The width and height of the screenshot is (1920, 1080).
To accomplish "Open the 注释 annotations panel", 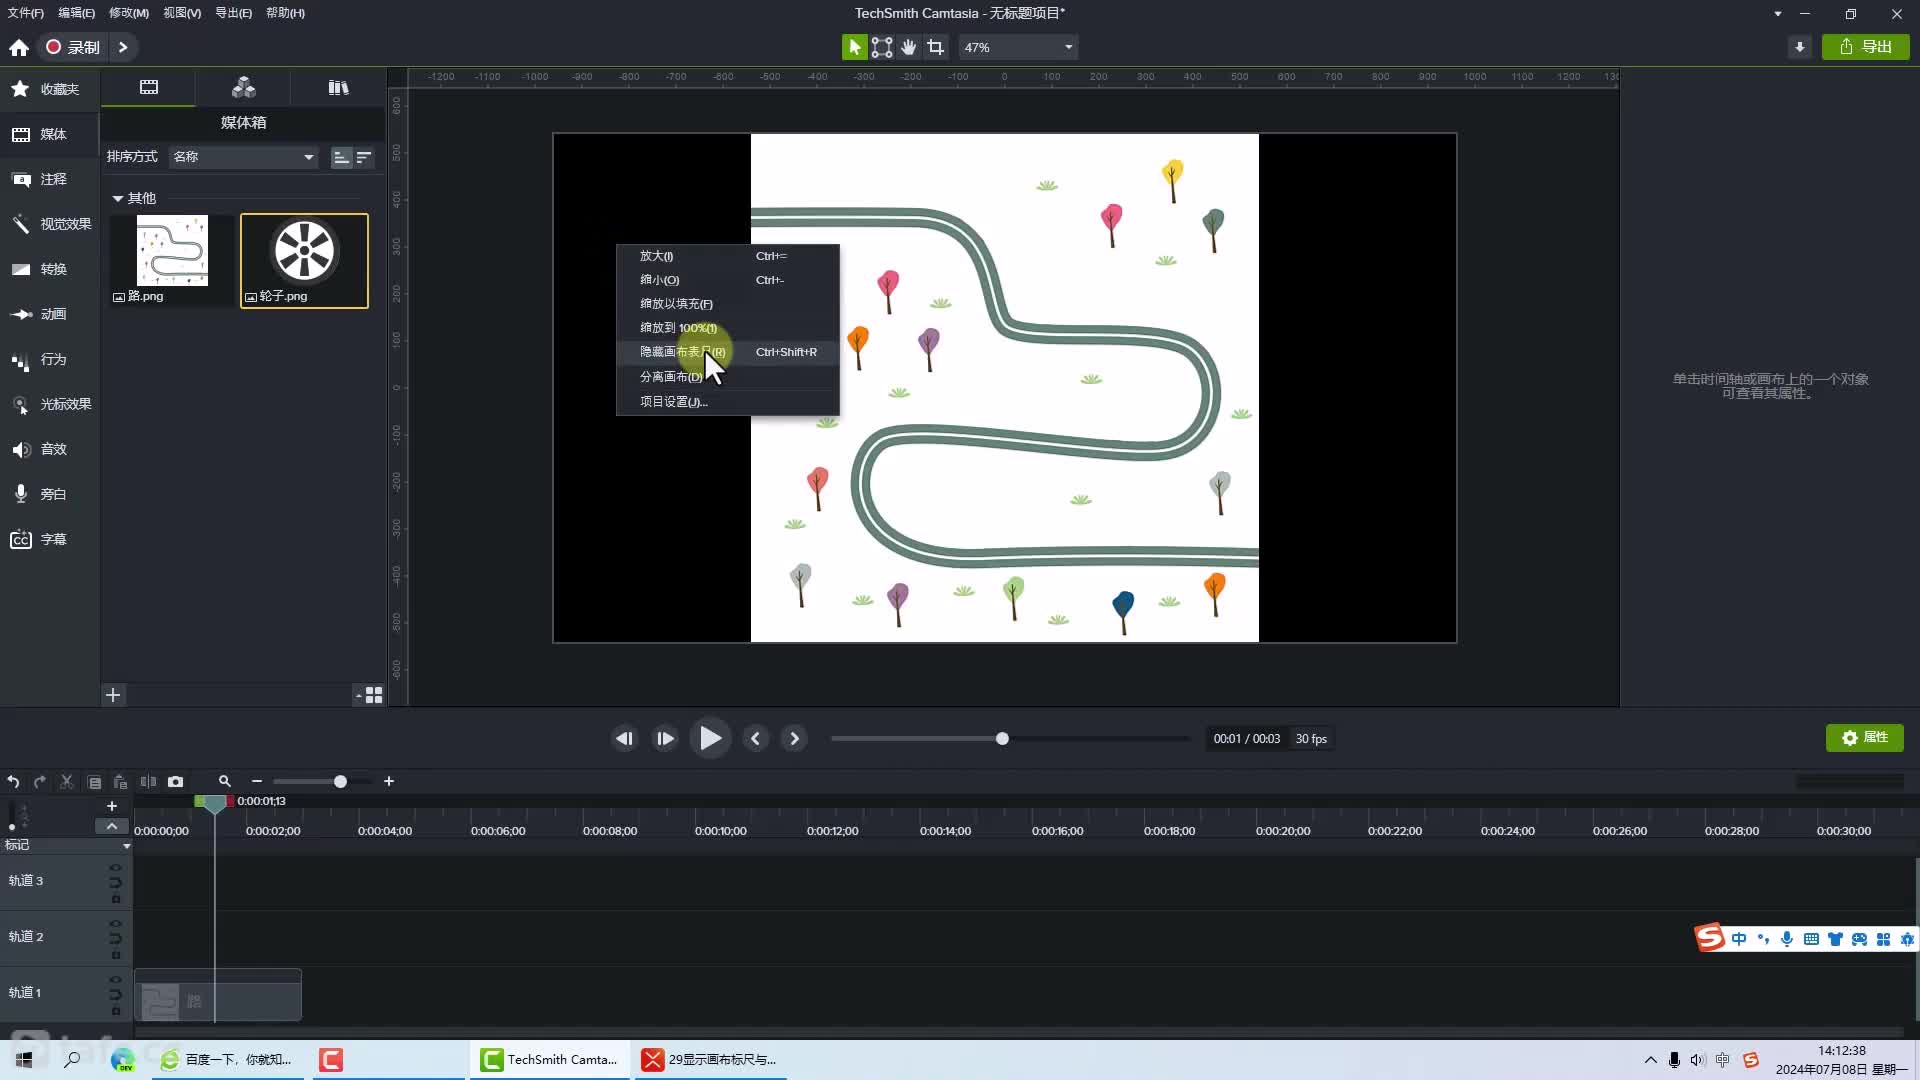I will (49, 179).
